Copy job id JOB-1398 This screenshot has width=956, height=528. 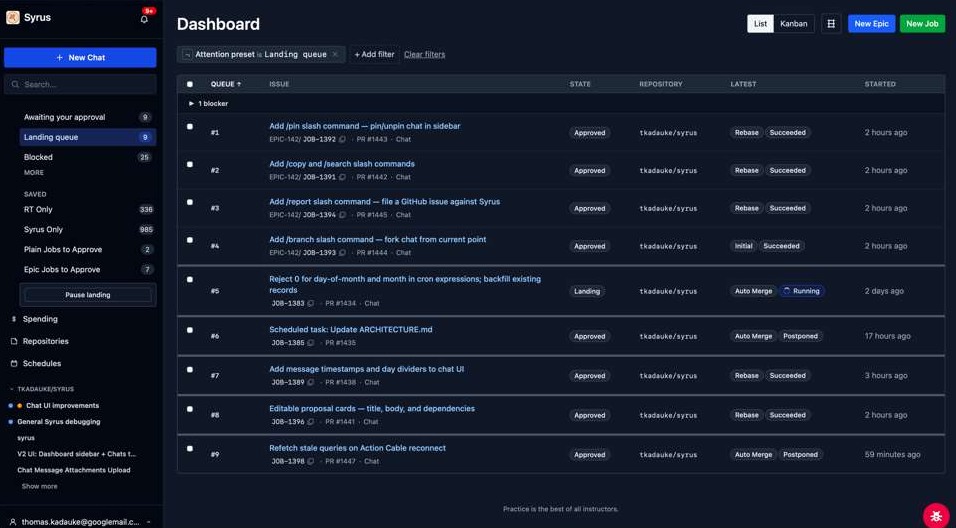(311, 462)
